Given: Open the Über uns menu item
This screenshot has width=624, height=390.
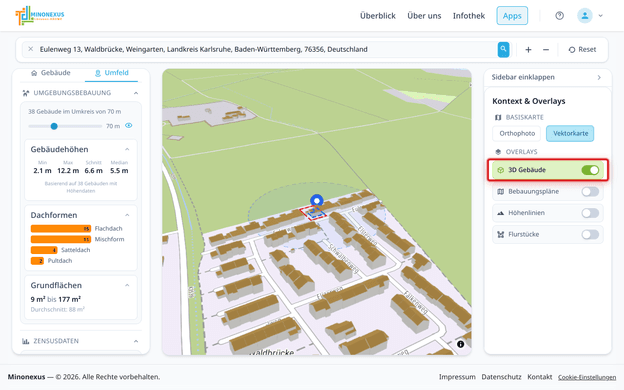Looking at the screenshot, I should pyautogui.click(x=424, y=16).
